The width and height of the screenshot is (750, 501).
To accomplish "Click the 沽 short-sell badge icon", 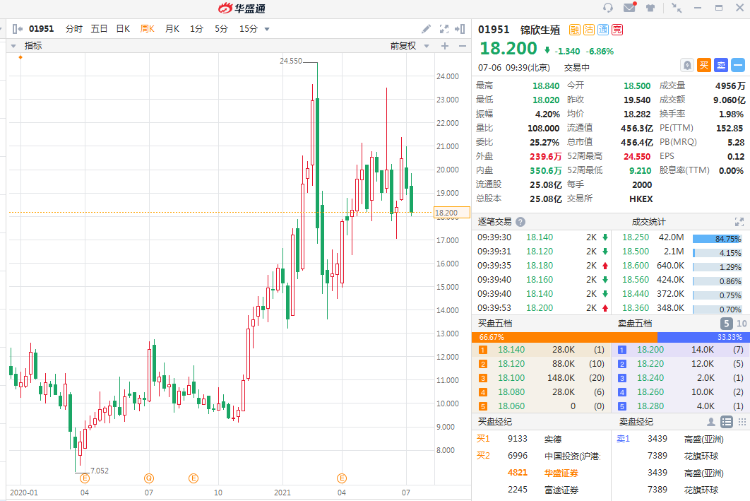I will (589, 30).
